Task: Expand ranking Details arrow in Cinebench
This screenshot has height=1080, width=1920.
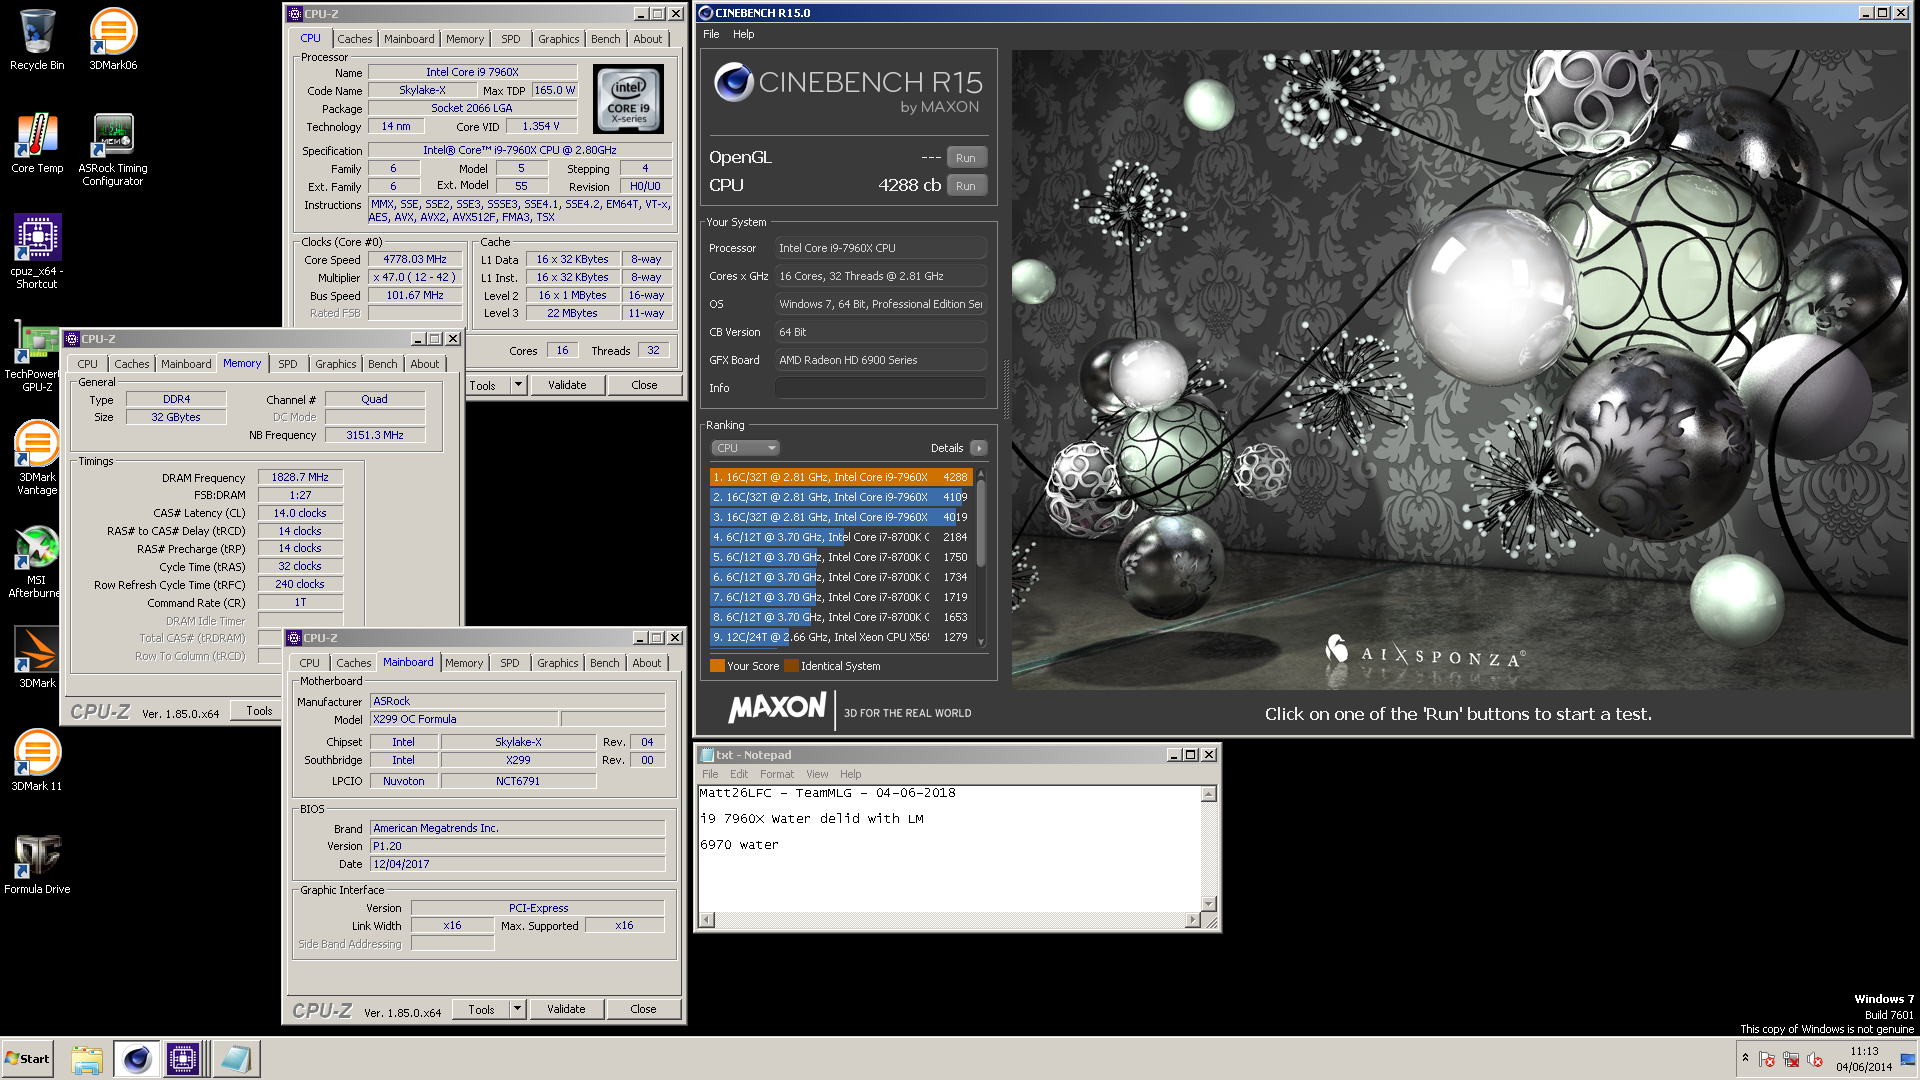Action: click(x=978, y=448)
